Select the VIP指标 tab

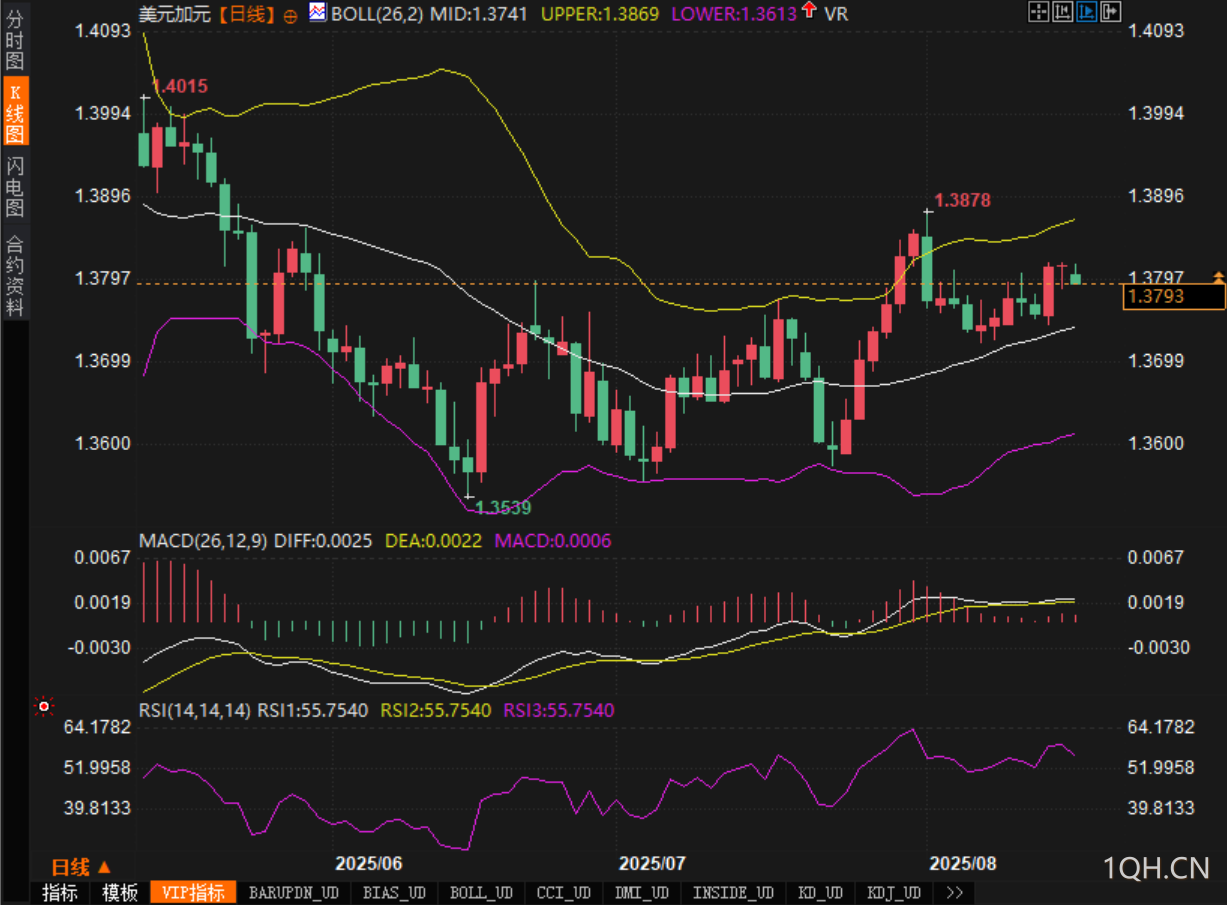(x=193, y=893)
